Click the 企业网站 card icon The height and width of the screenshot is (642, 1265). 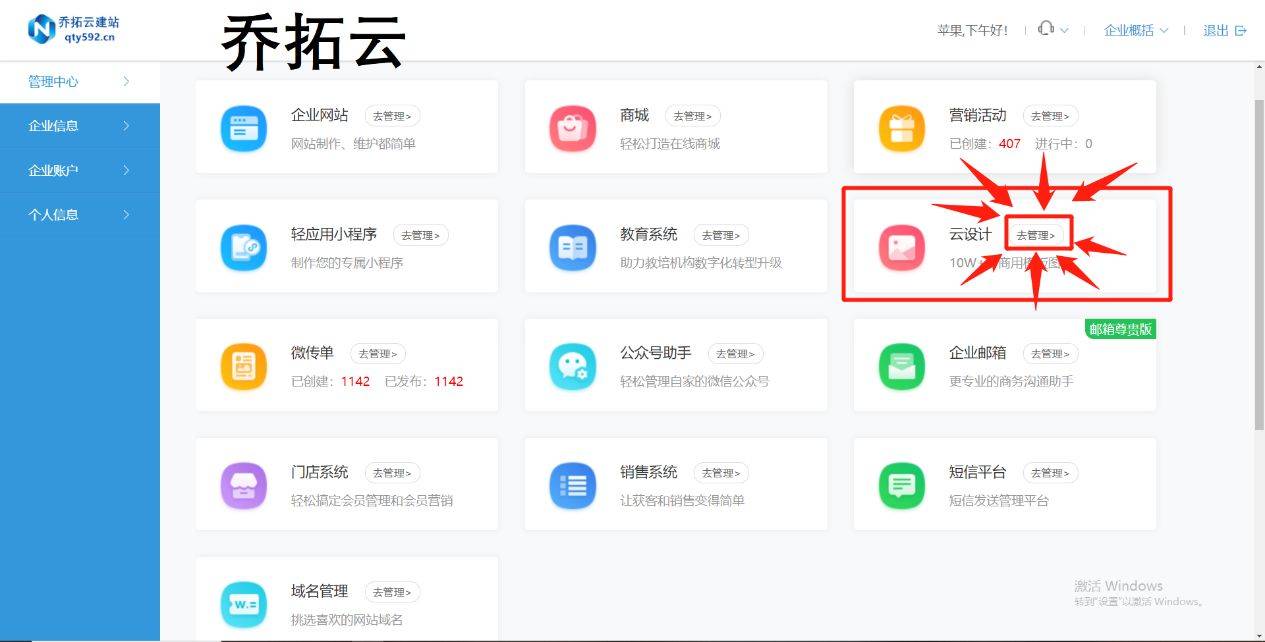(243, 129)
